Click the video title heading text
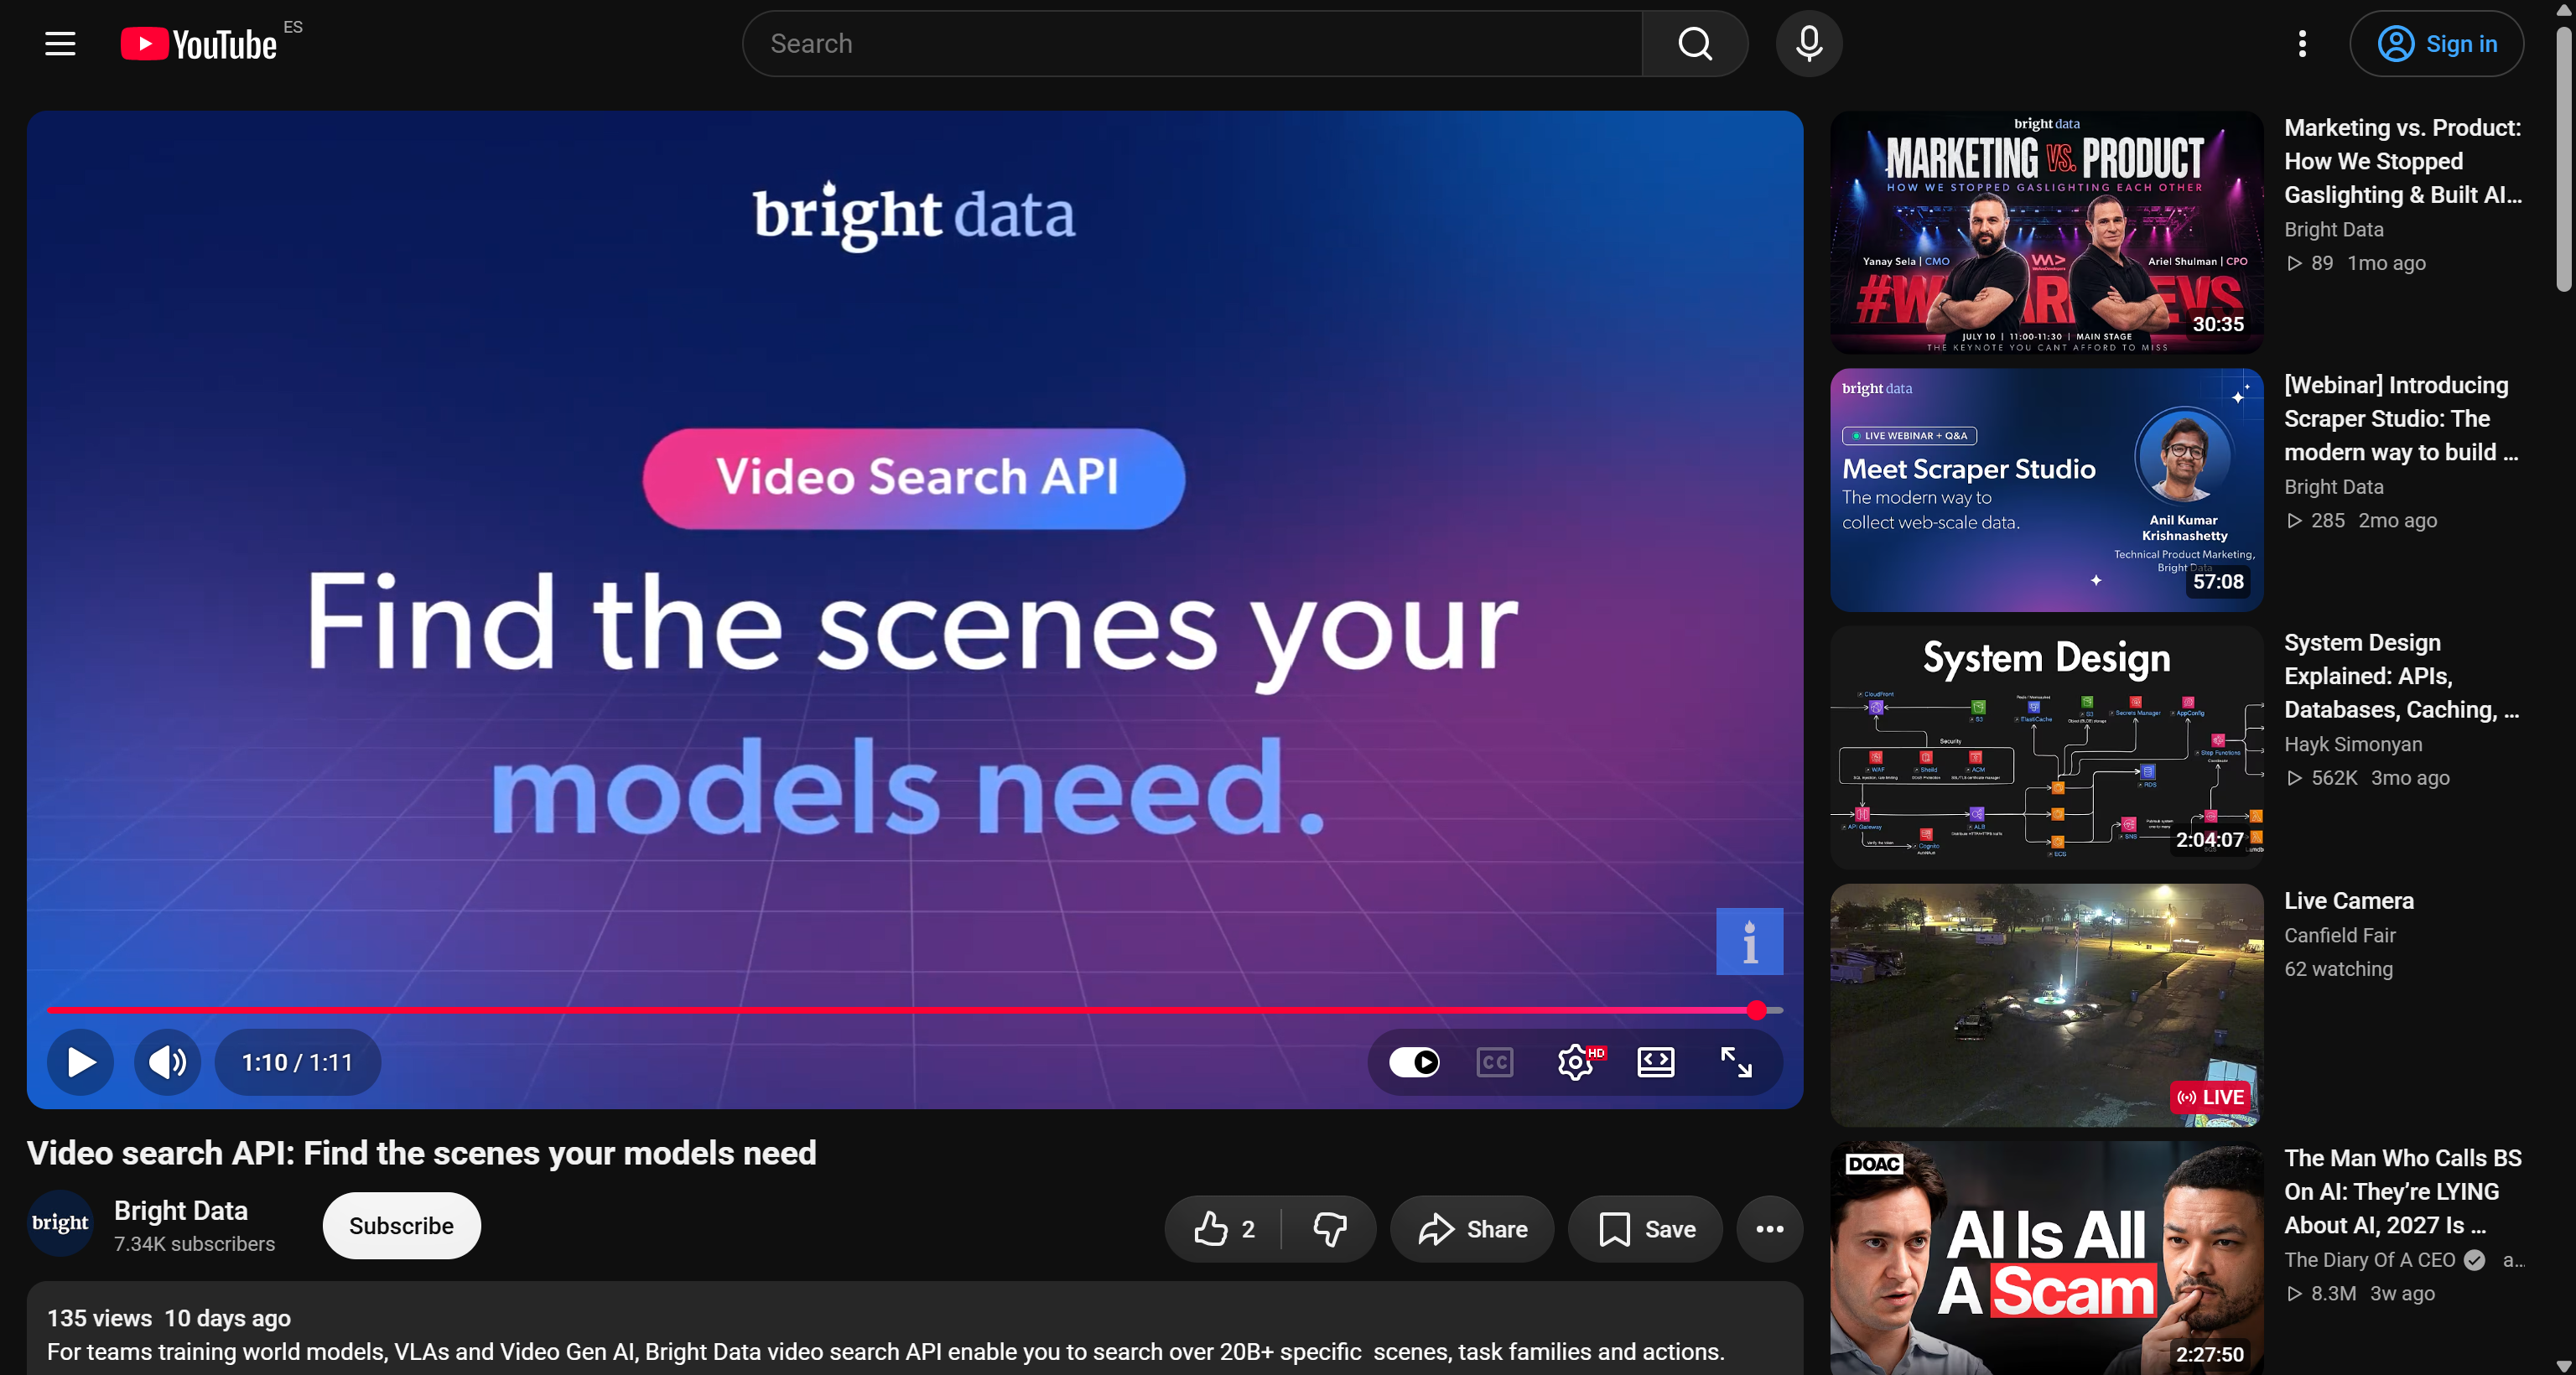 click(422, 1153)
